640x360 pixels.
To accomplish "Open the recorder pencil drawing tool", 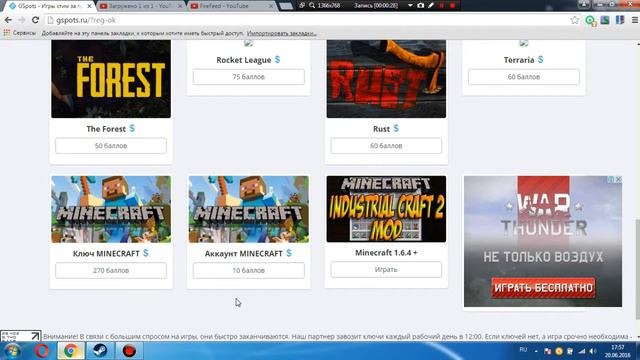I will point(431,5).
